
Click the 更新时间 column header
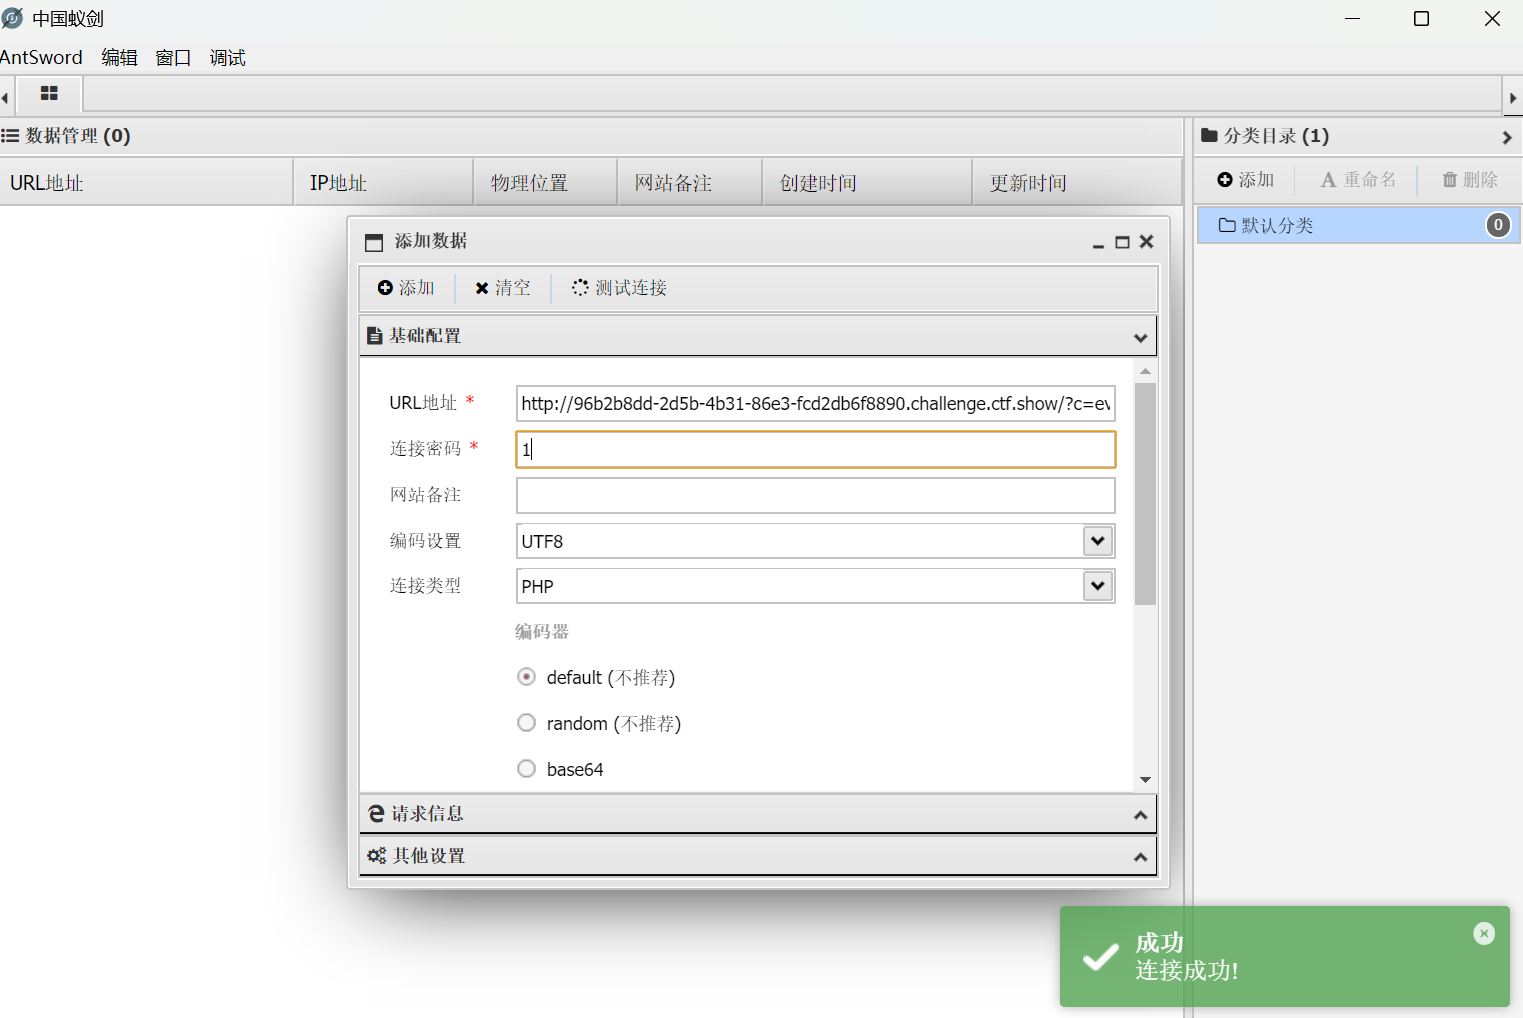tap(1078, 183)
